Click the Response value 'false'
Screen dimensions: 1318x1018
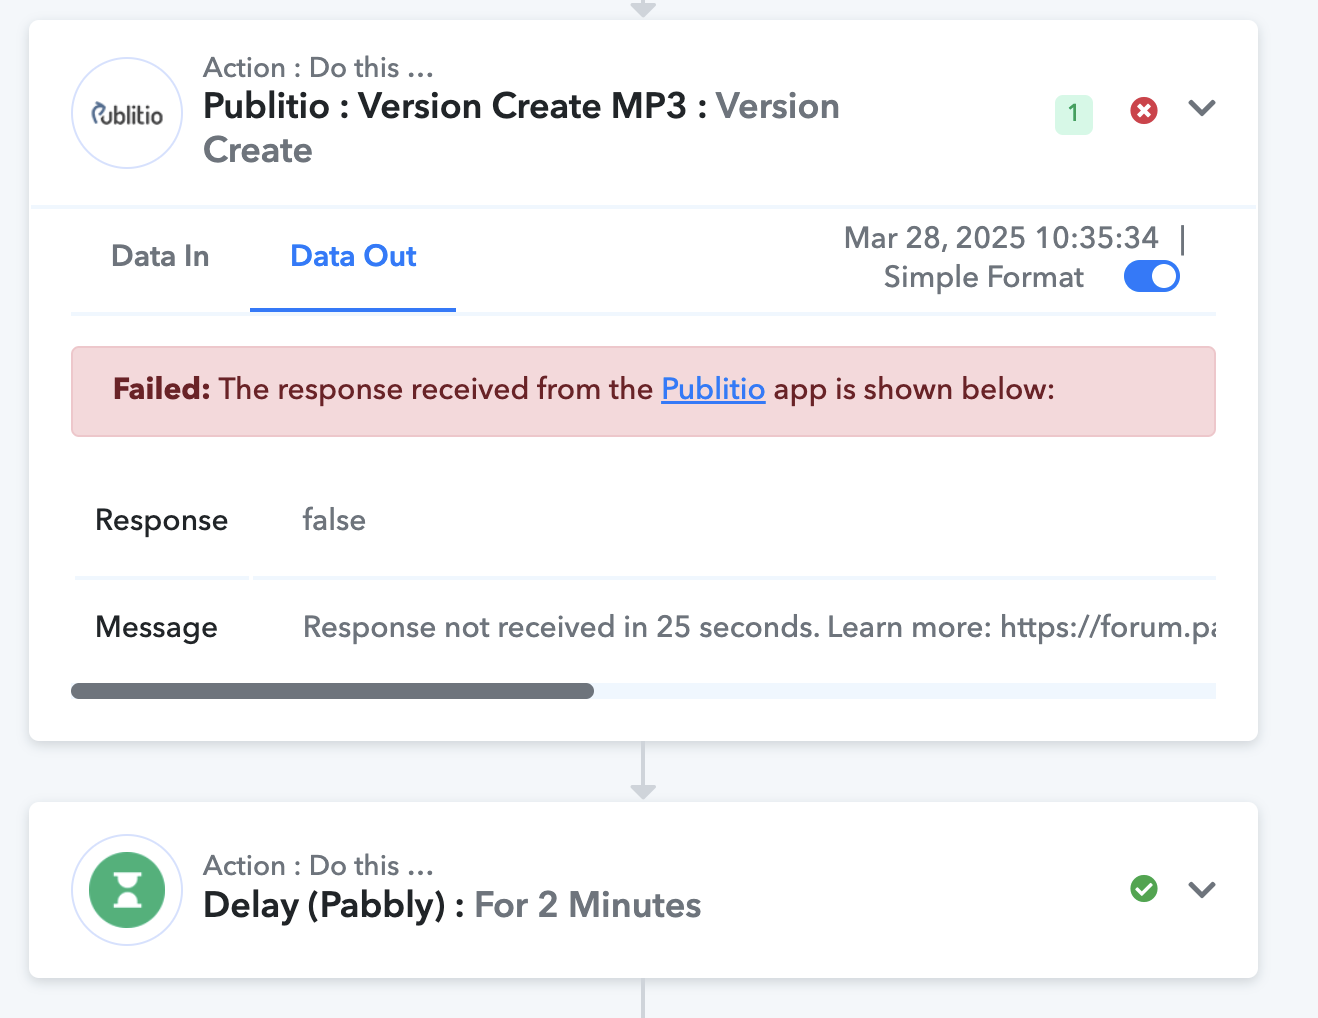click(x=334, y=520)
